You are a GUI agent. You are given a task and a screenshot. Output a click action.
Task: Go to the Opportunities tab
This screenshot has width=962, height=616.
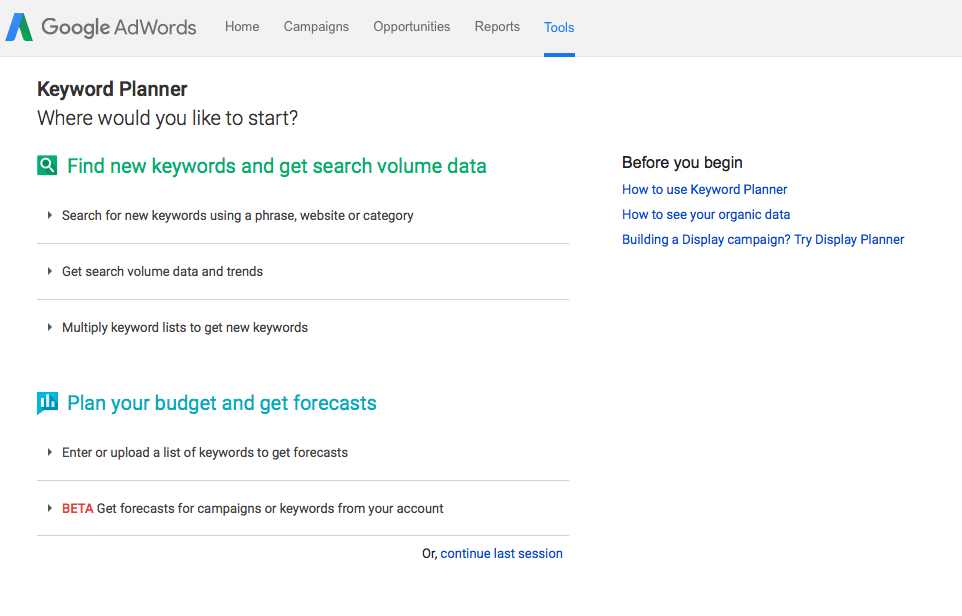click(x=412, y=27)
